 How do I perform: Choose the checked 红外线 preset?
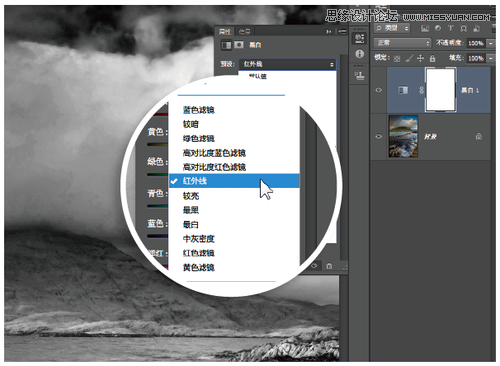[x=234, y=181]
